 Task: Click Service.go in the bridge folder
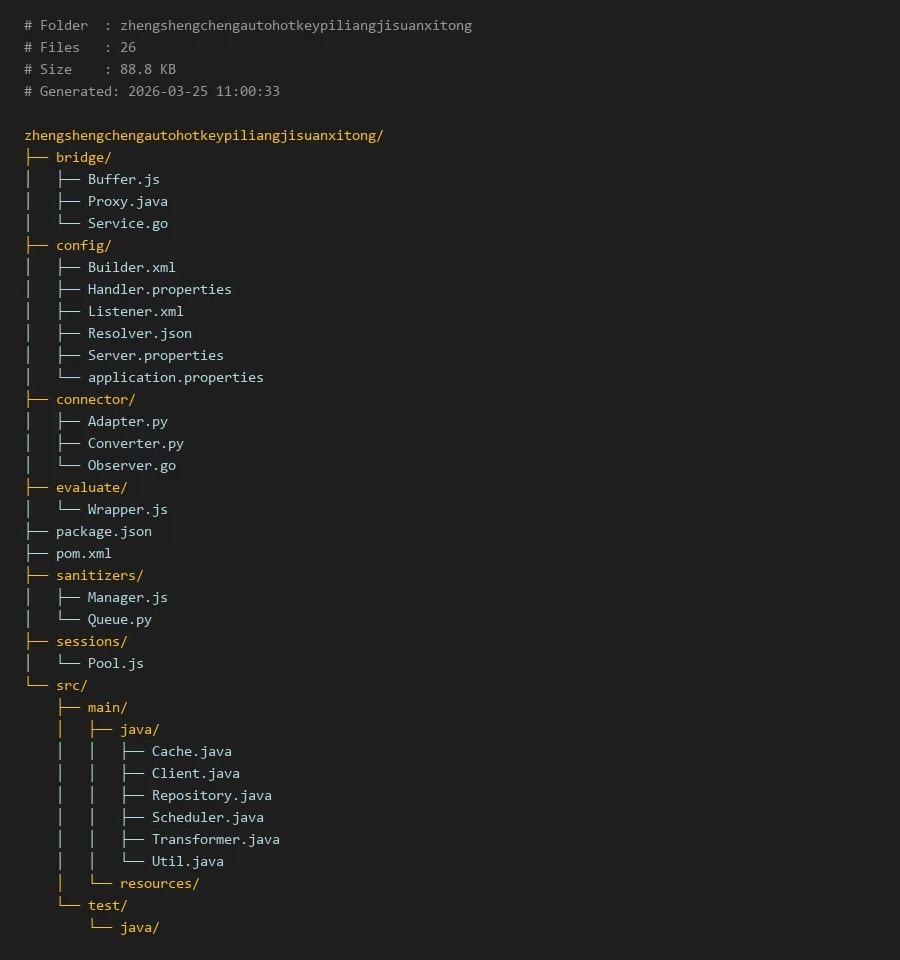[127, 223]
